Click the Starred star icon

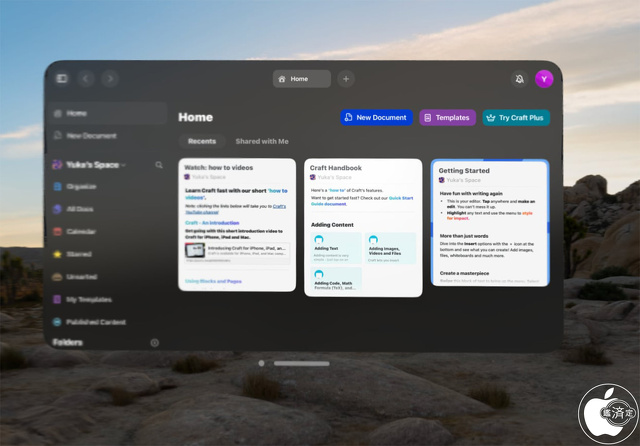pos(58,254)
